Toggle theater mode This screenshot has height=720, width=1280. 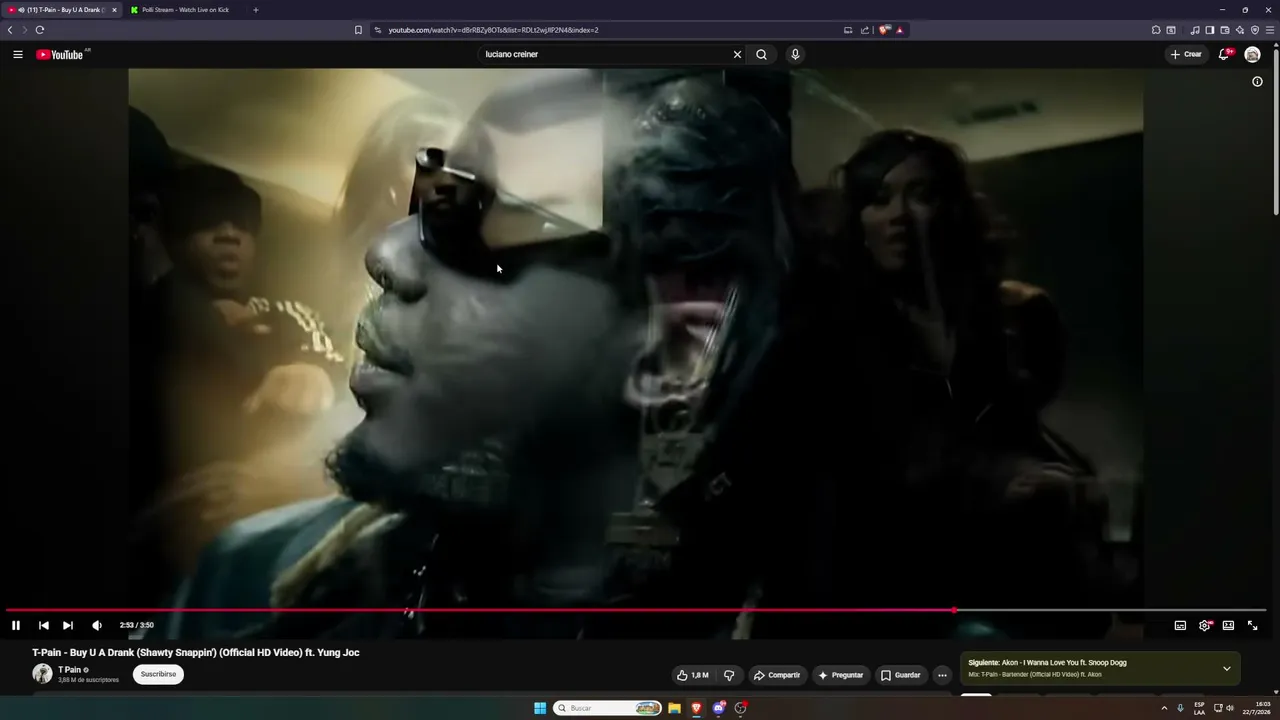click(x=1228, y=625)
